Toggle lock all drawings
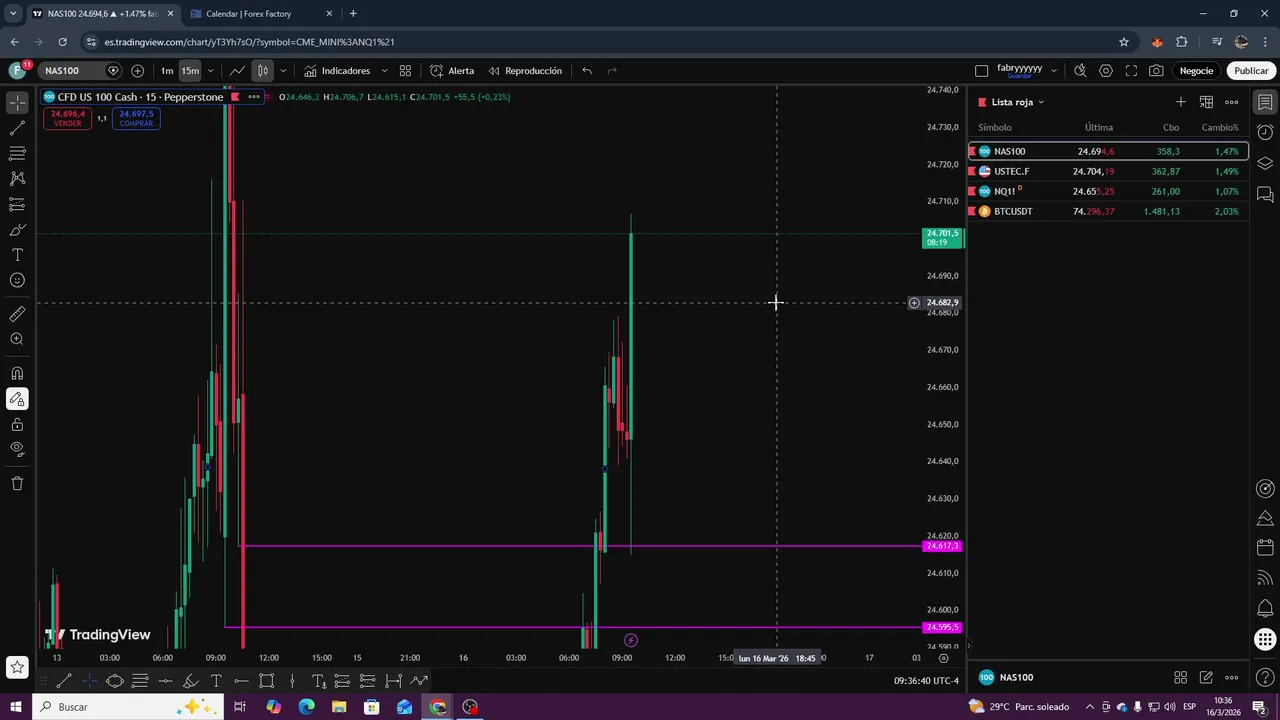 click(17, 424)
